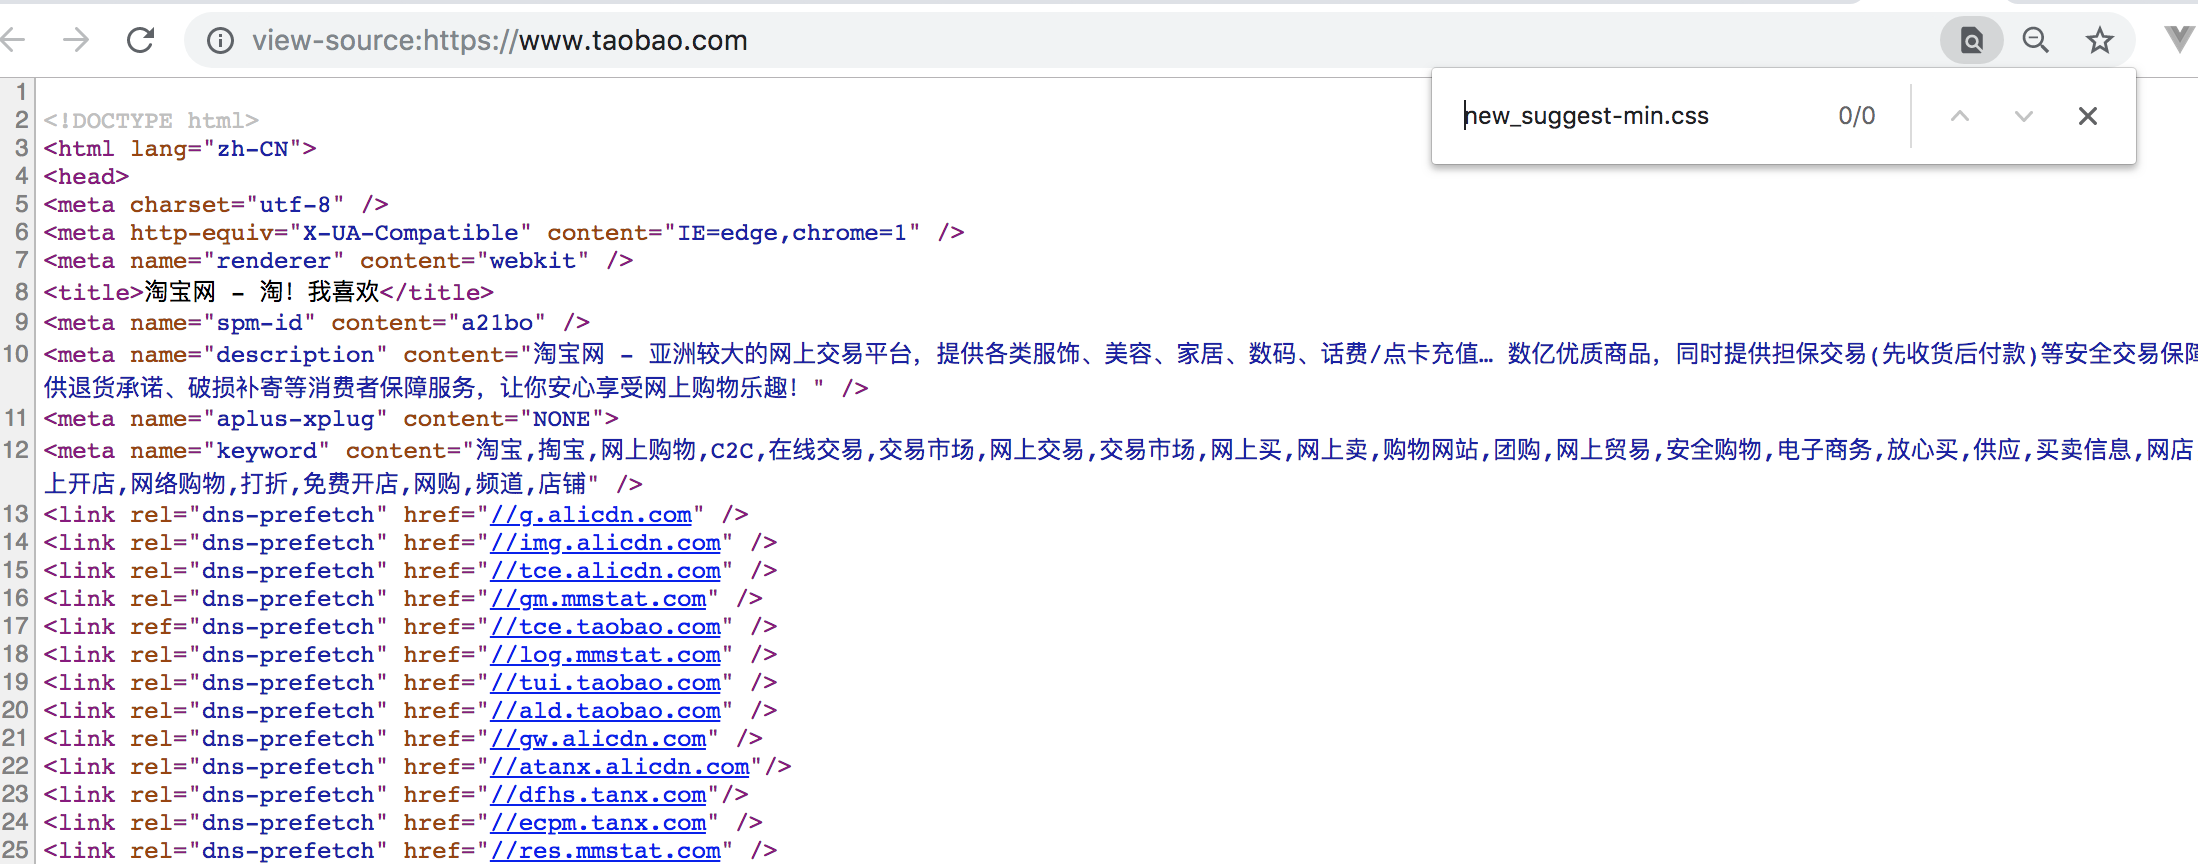Open the //dfhs.tanx.com link
The width and height of the screenshot is (2198, 864).
click(x=598, y=795)
